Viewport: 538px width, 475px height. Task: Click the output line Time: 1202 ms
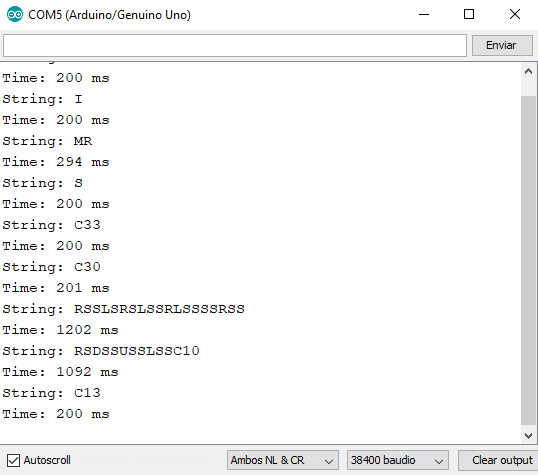(x=60, y=330)
